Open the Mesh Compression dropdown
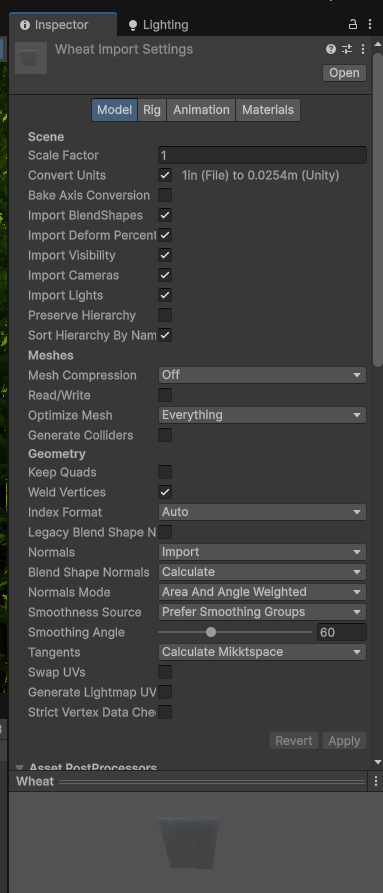383x893 pixels. pyautogui.click(x=262, y=375)
